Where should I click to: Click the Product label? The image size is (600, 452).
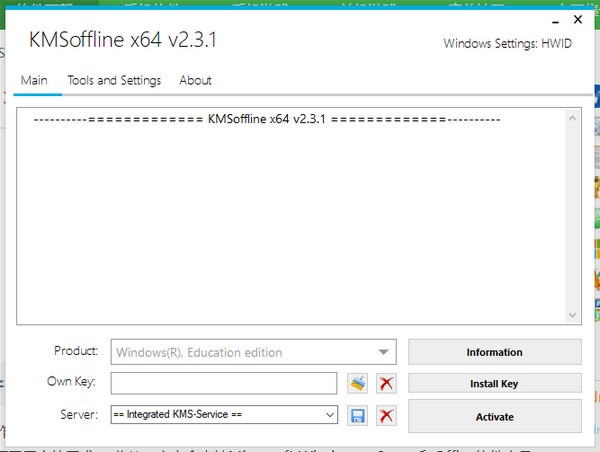(76, 351)
